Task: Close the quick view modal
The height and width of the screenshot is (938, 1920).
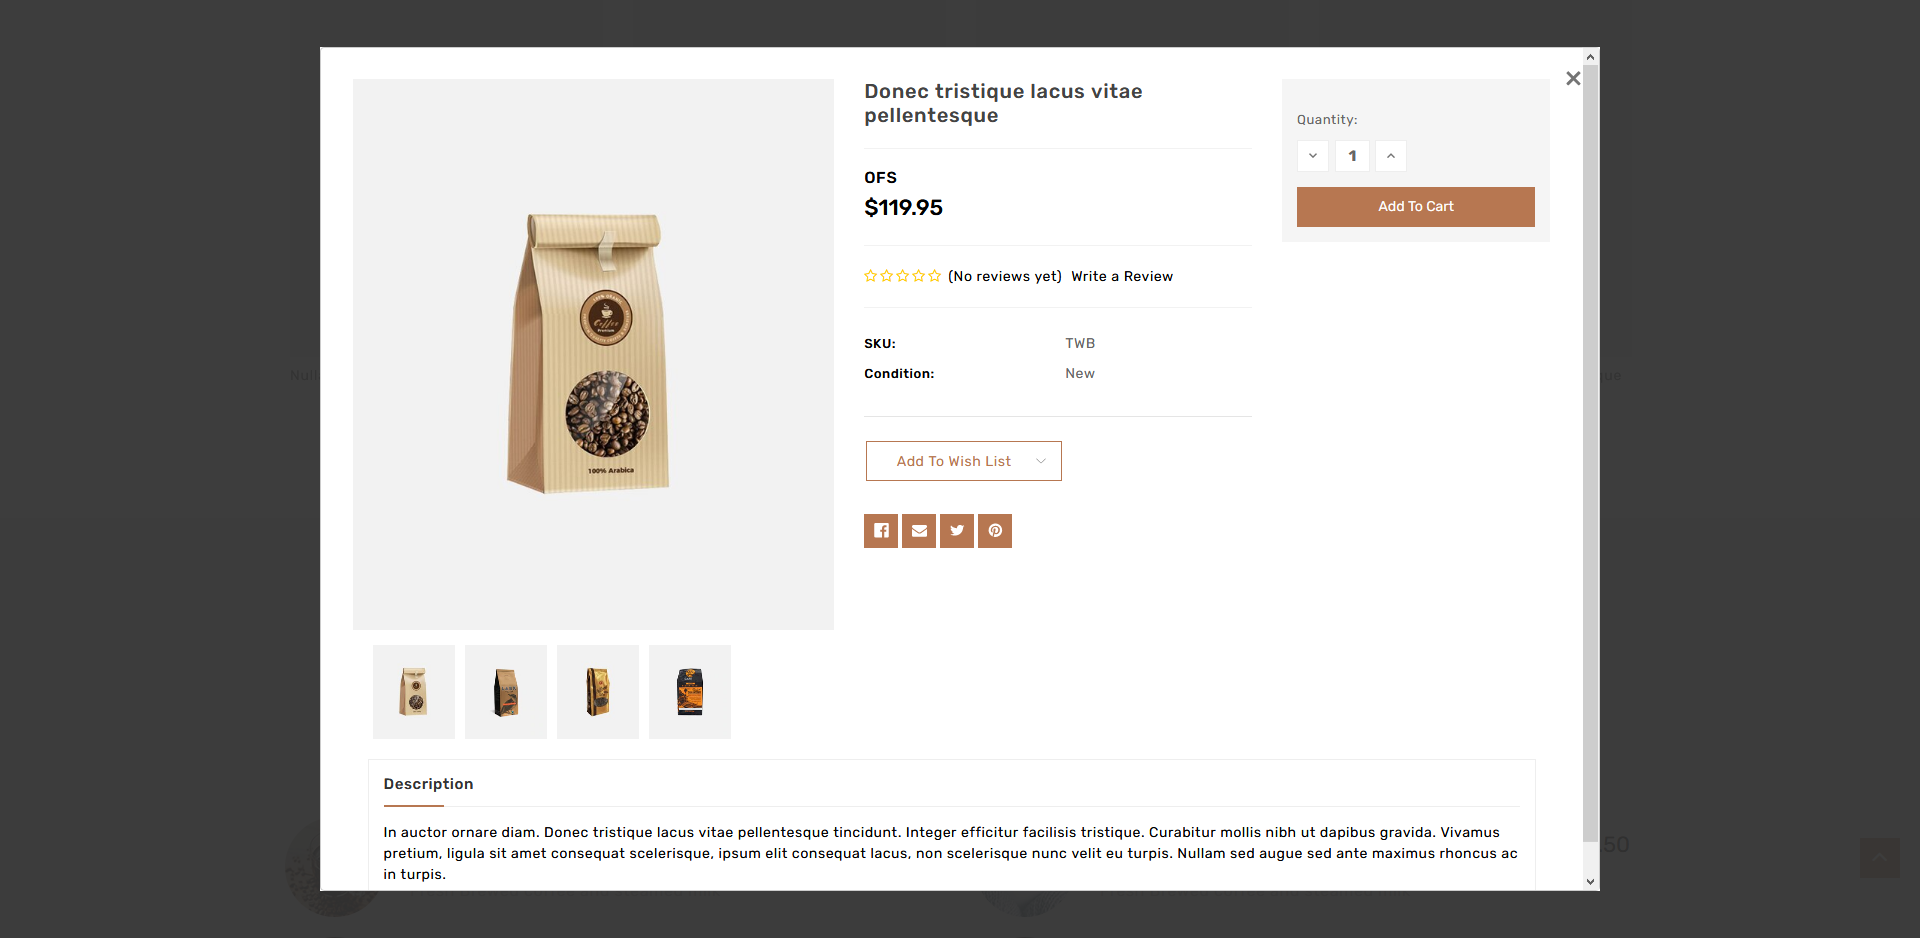Action: 1573,78
